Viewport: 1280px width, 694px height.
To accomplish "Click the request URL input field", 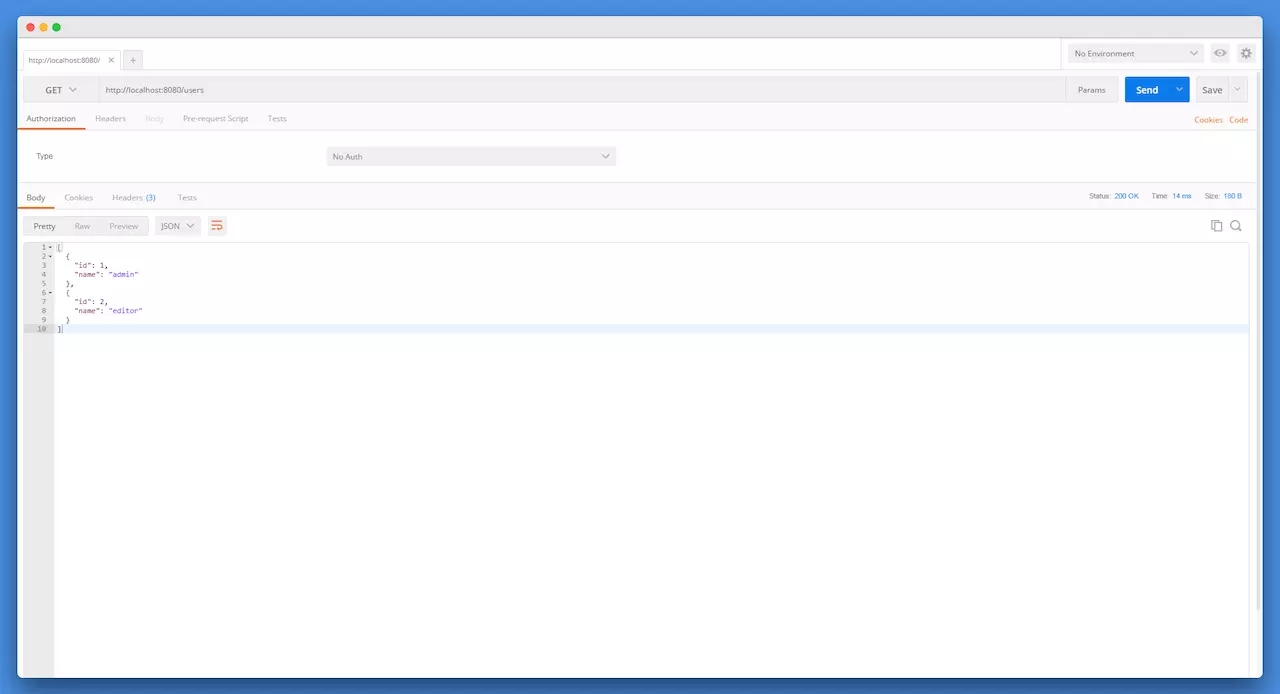I will [x=582, y=90].
